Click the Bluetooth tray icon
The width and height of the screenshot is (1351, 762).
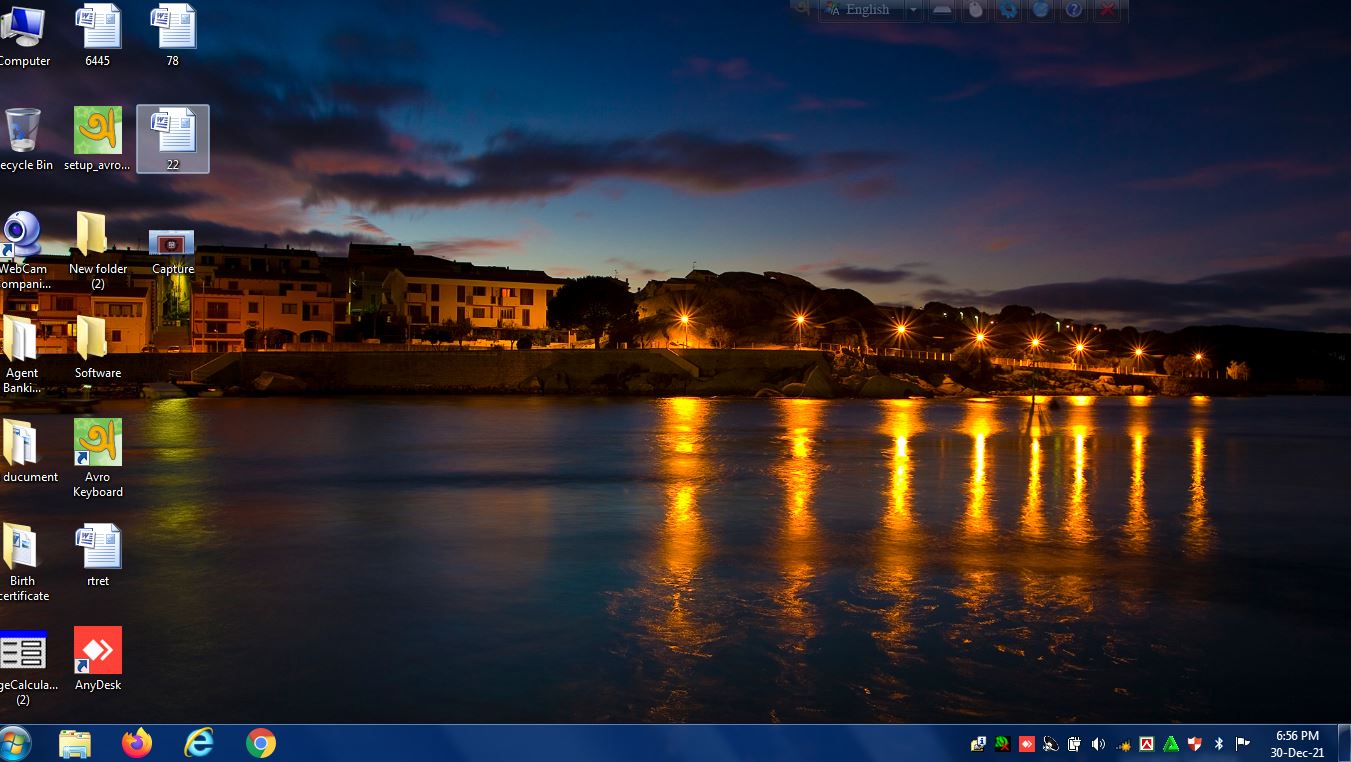point(1219,744)
